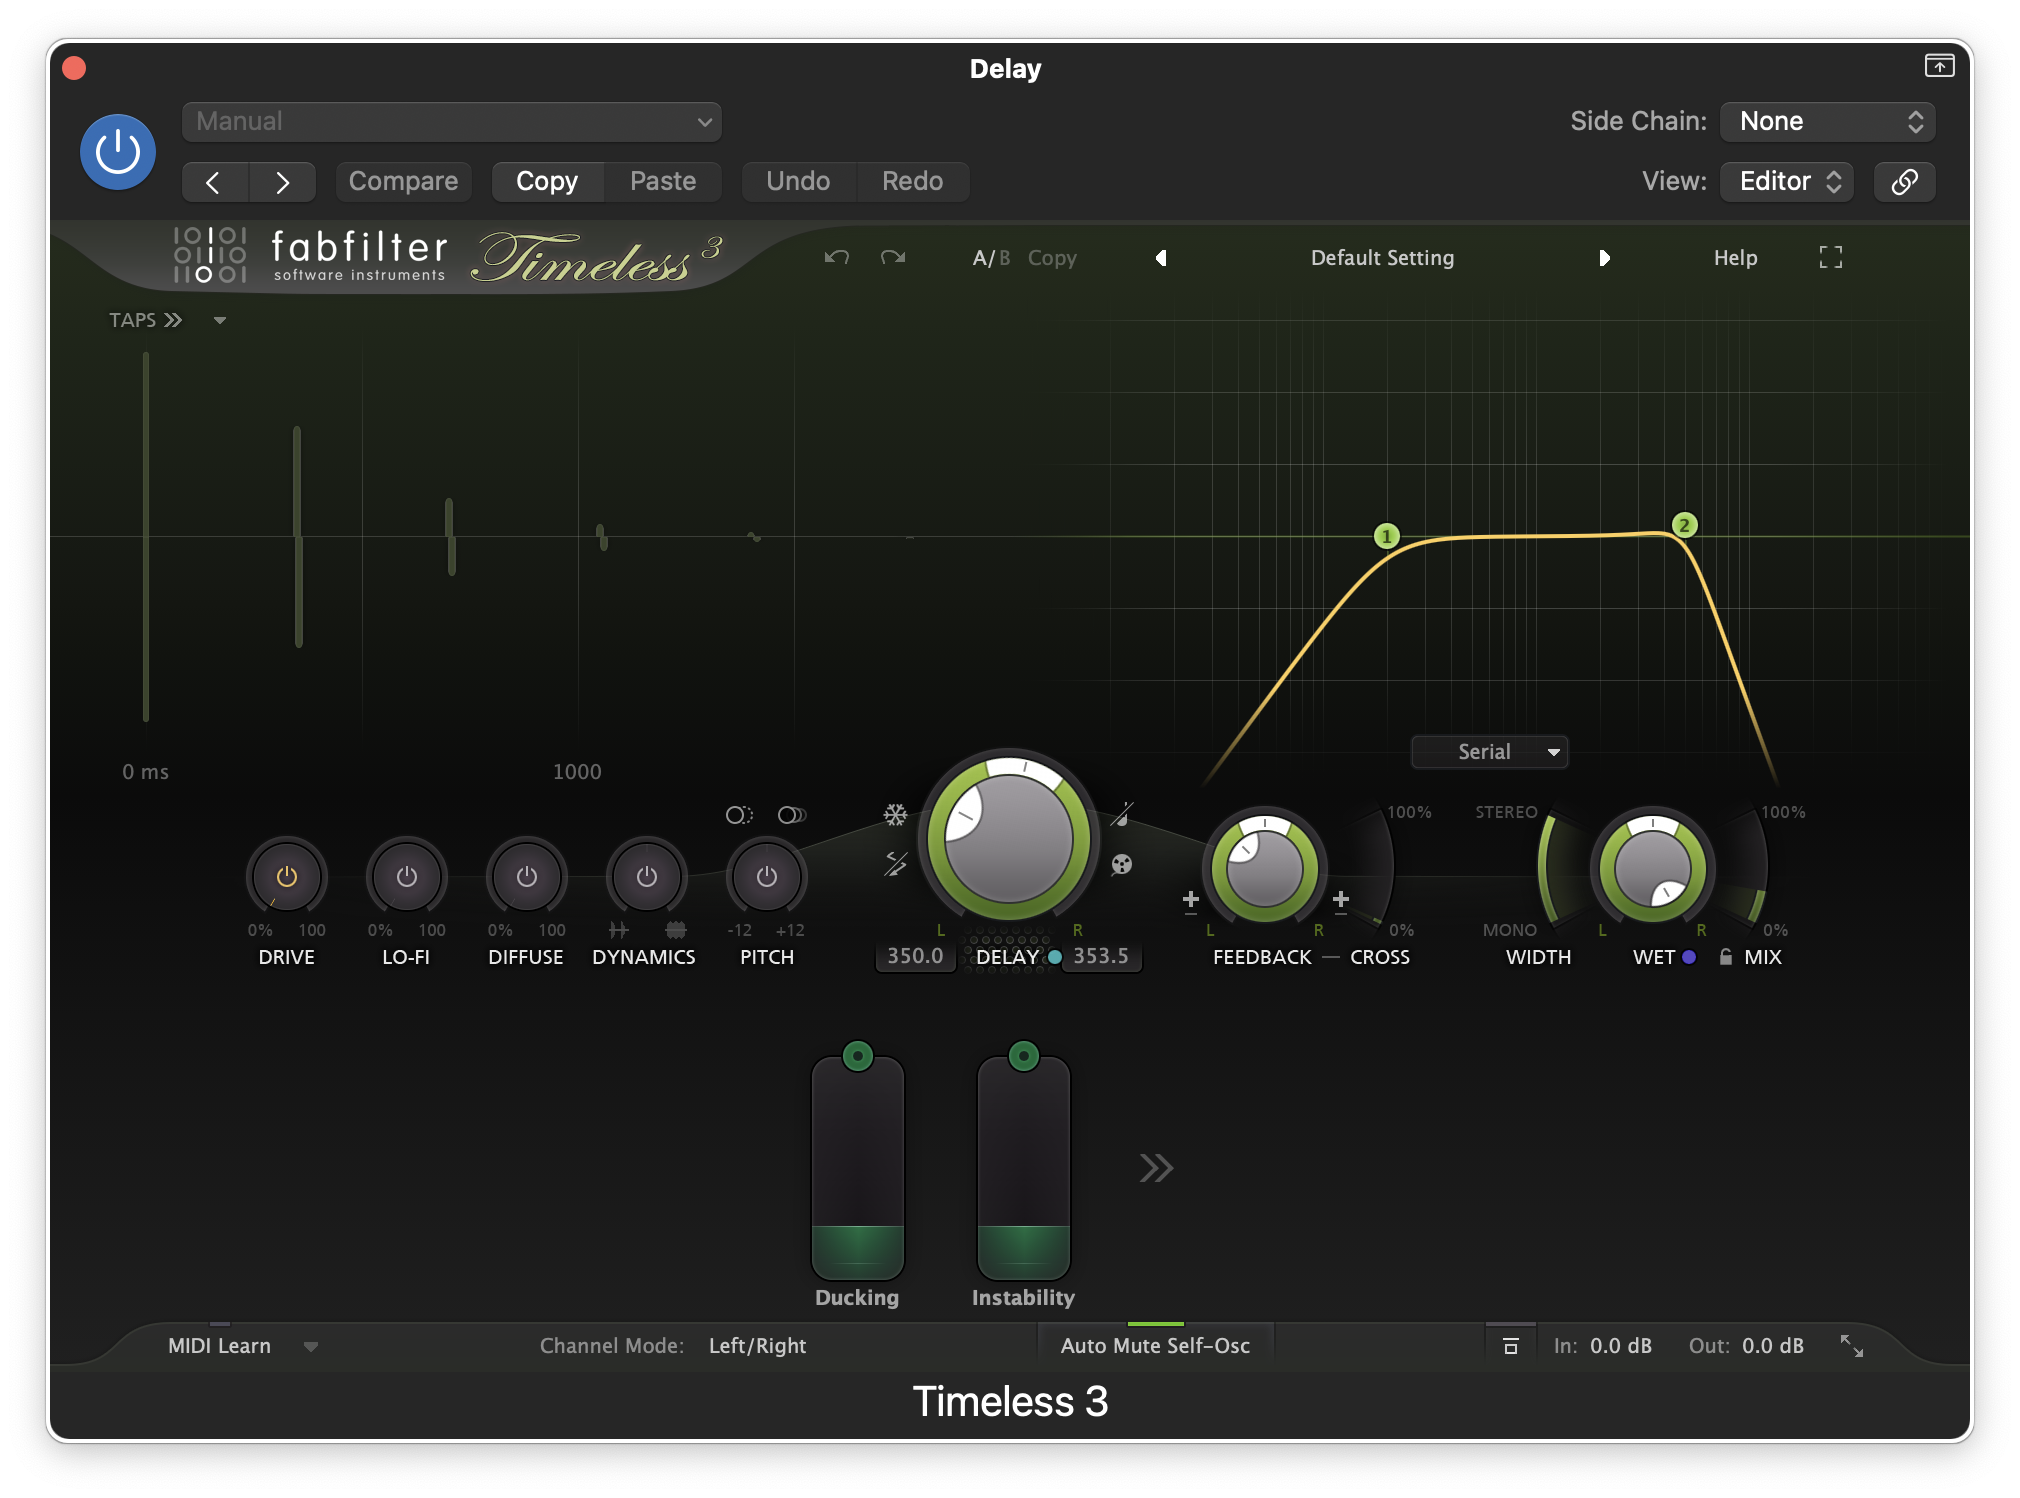Image resolution: width=2020 pixels, height=1498 pixels.
Task: Click the Compare button
Action: tap(403, 181)
